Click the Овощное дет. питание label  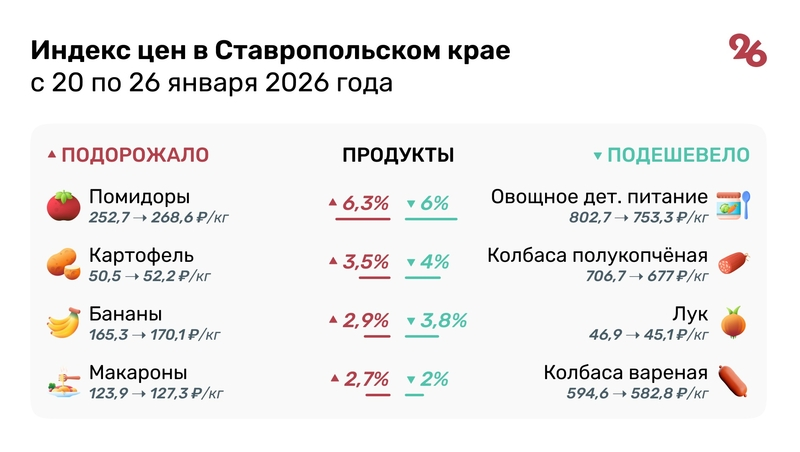599,196
